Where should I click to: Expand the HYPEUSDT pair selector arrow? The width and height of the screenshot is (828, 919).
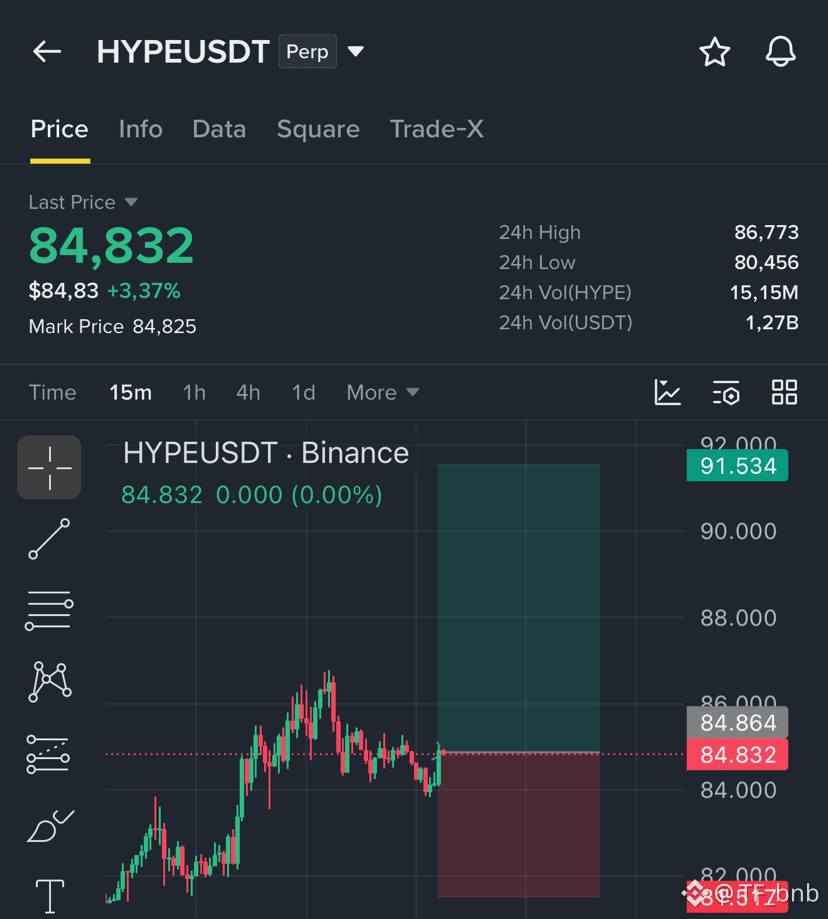(355, 52)
